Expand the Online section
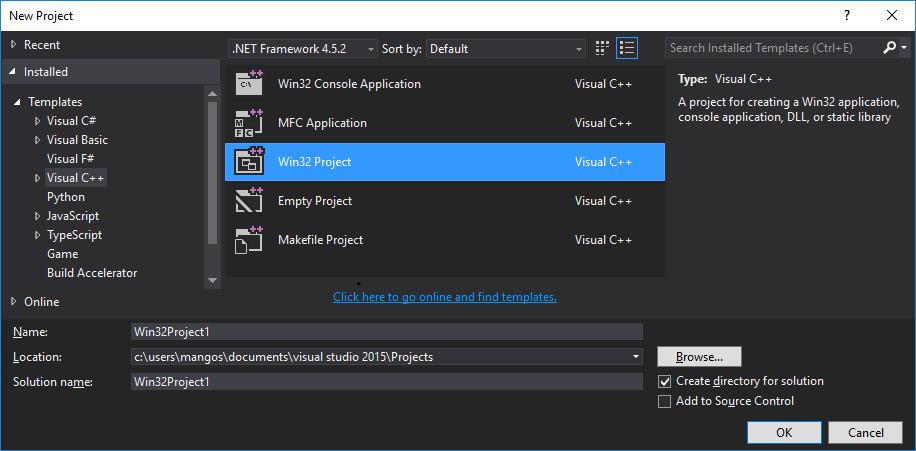Viewport: 916px width, 451px height. [14, 301]
